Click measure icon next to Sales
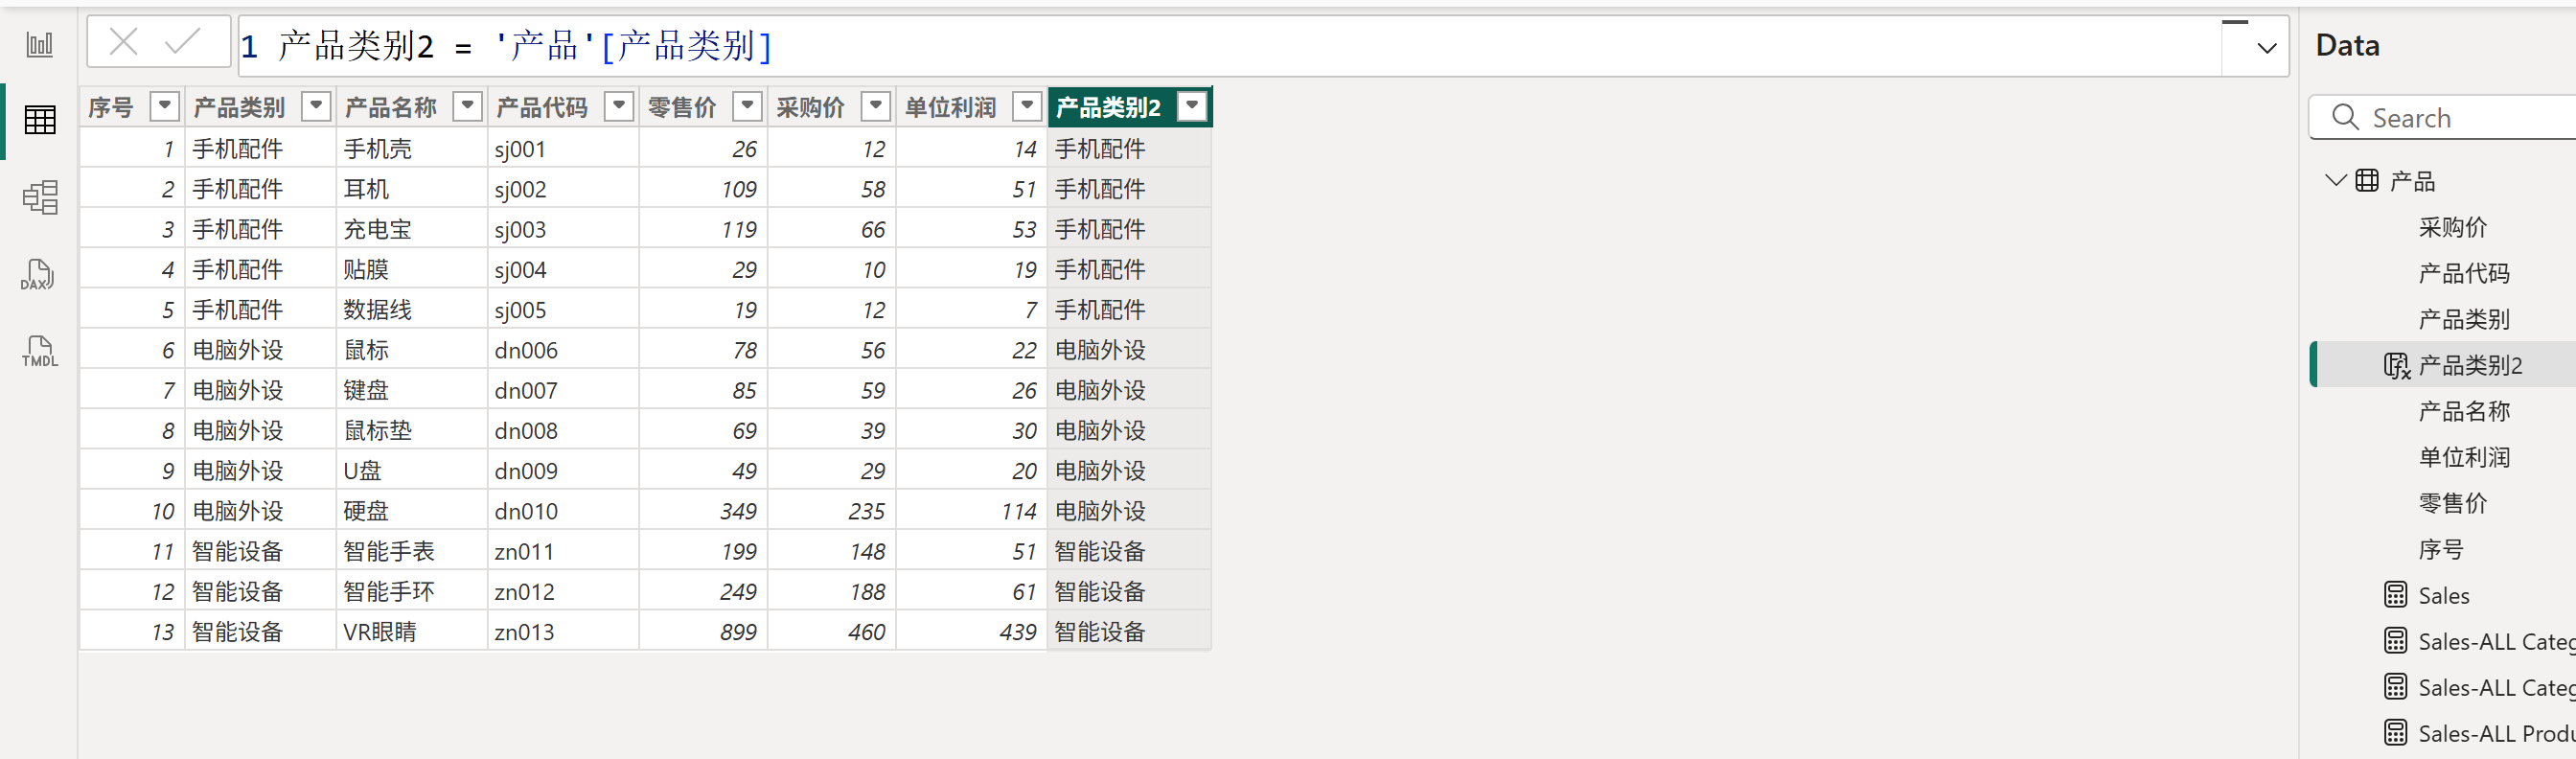 2395,595
